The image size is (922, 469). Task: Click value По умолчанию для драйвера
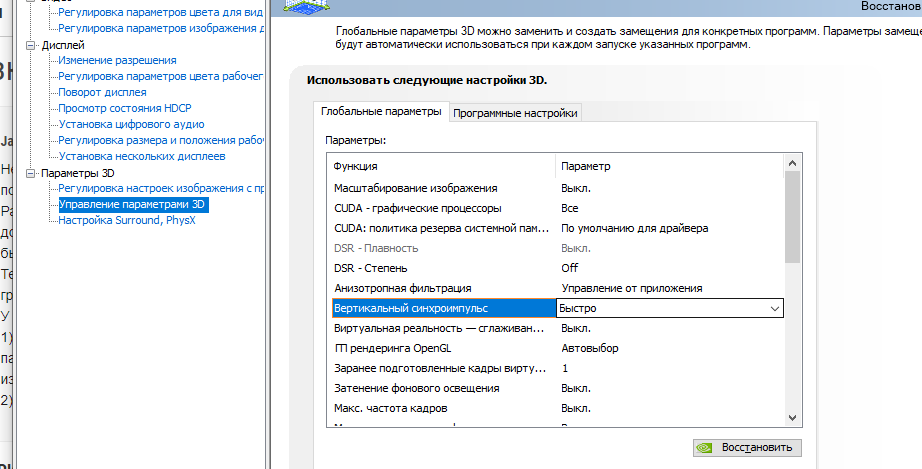click(634, 228)
